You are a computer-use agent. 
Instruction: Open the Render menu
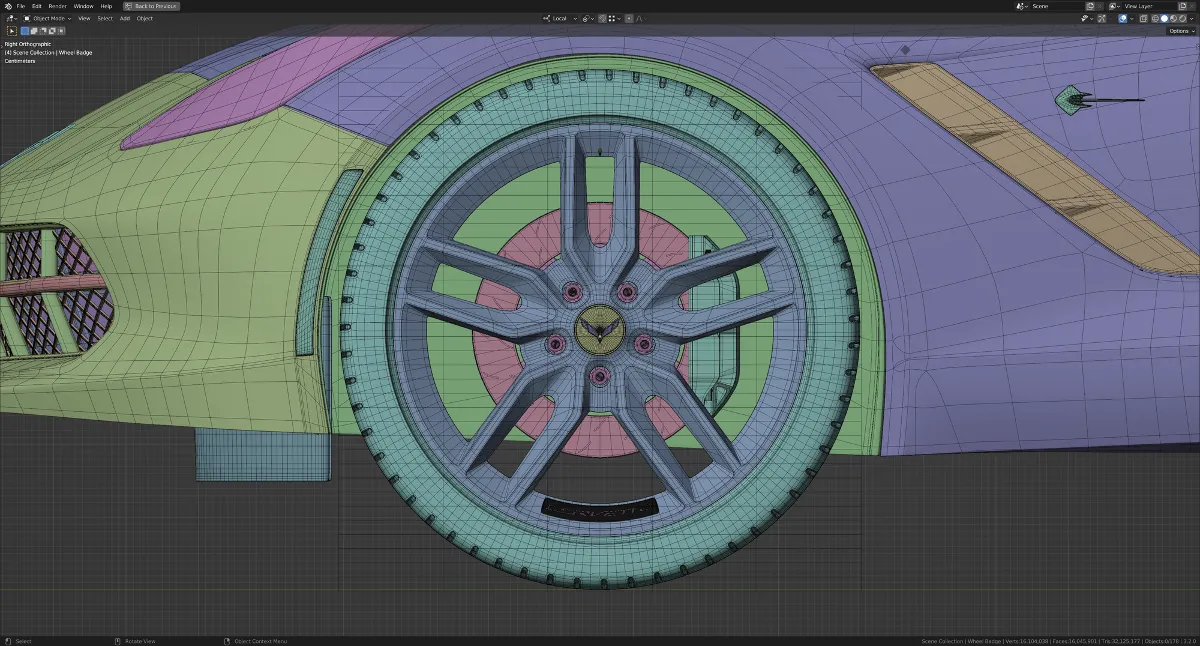tap(57, 6)
